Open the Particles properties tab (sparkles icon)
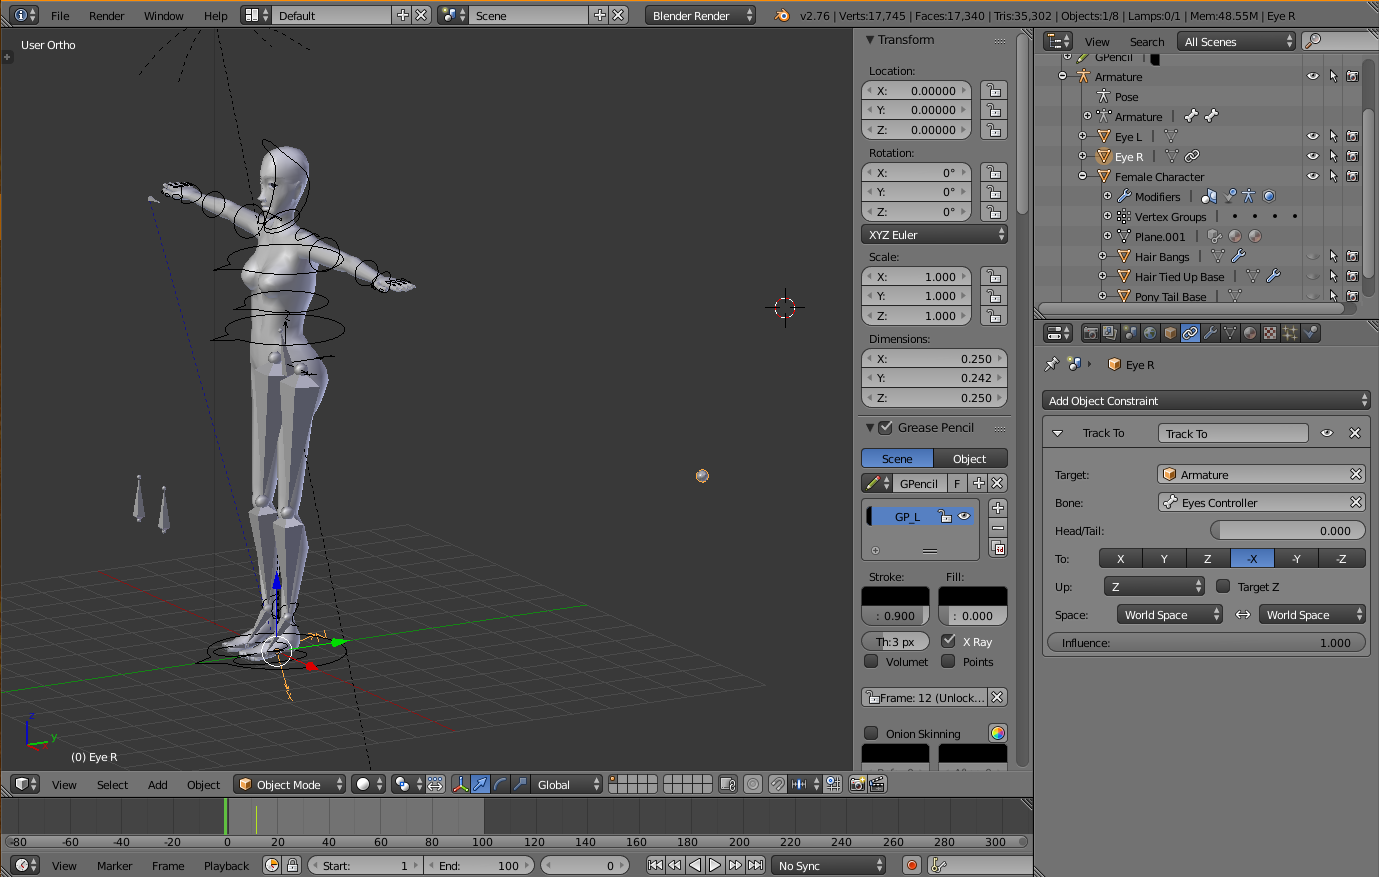This screenshot has height=877, width=1379. 1290,333
